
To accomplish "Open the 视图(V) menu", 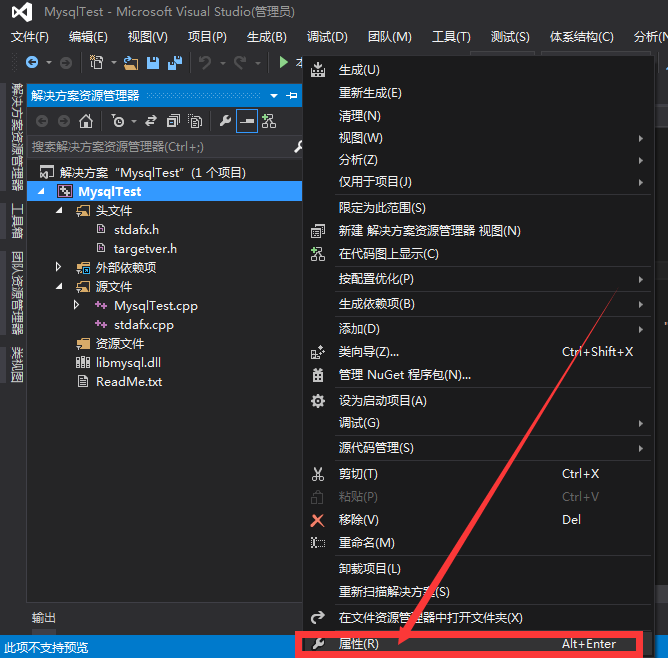I will [147, 37].
